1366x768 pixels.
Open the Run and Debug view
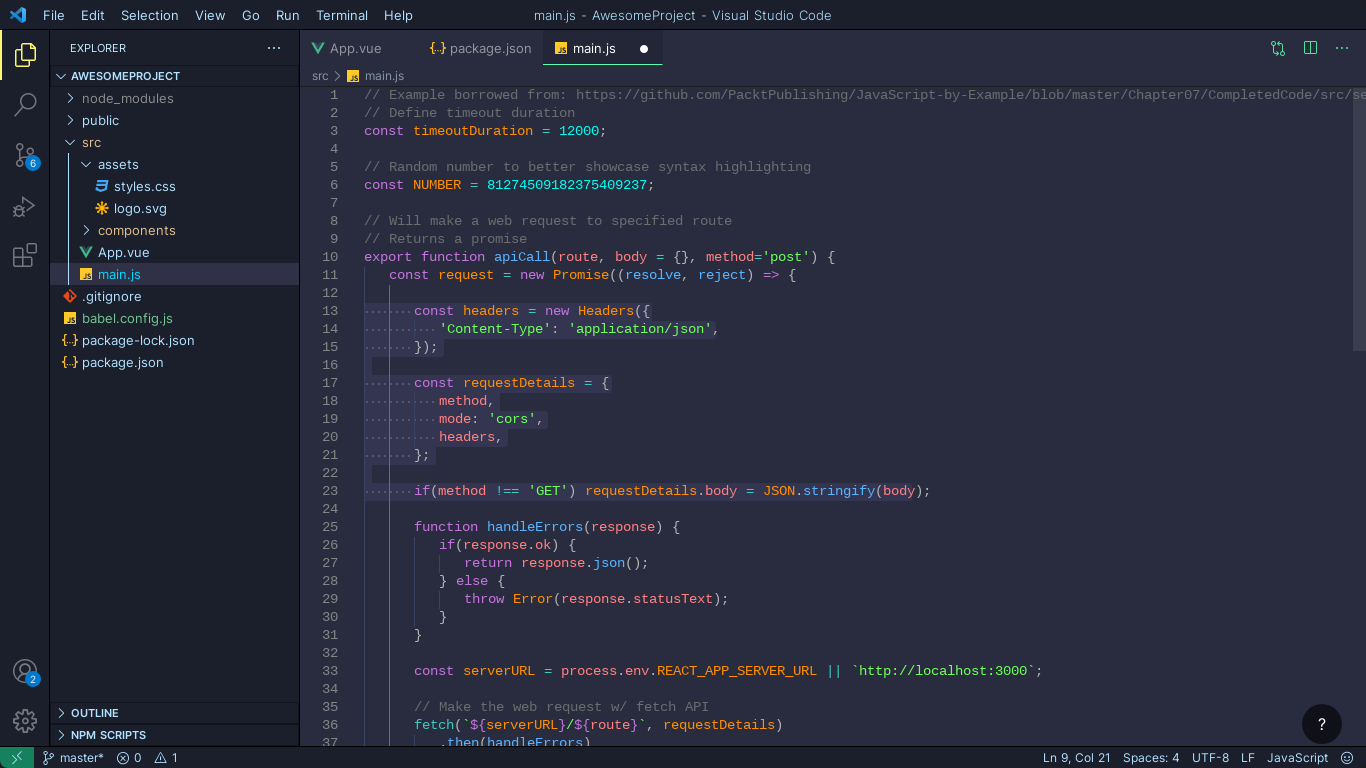point(25,207)
